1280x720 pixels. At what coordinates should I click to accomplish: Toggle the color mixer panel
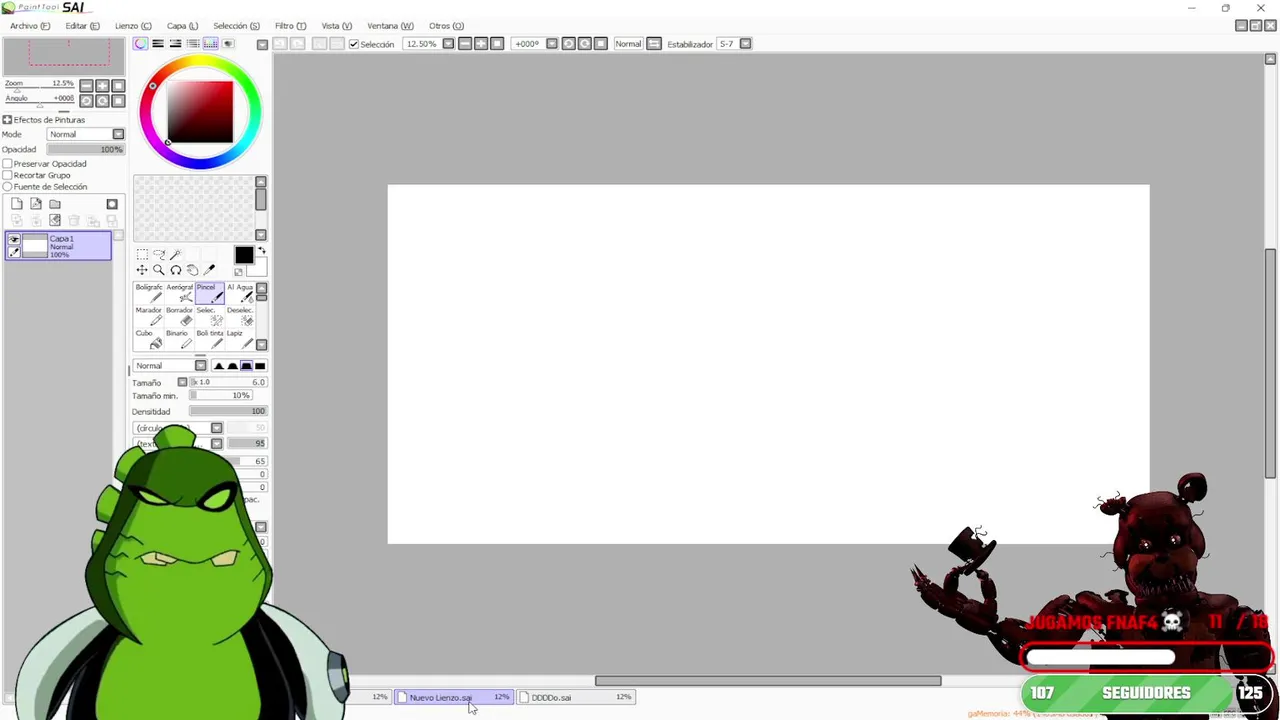[x=193, y=44]
